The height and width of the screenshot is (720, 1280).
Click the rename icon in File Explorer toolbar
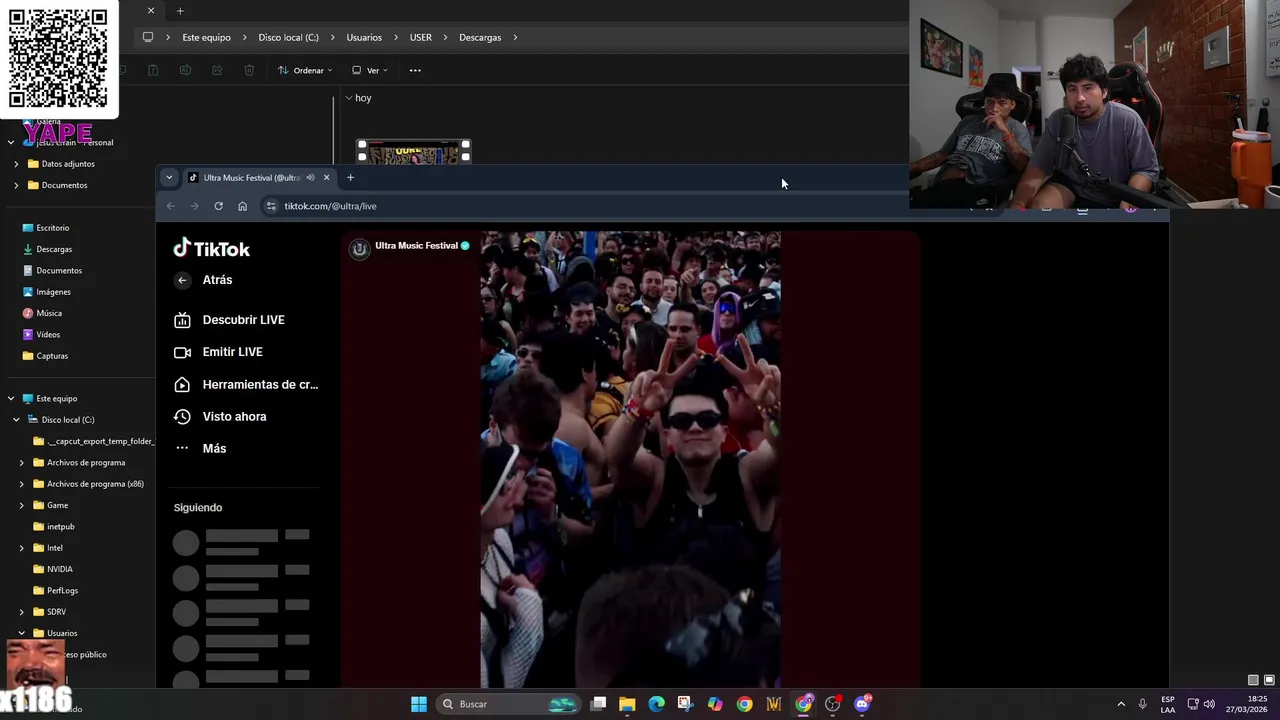[x=185, y=70]
